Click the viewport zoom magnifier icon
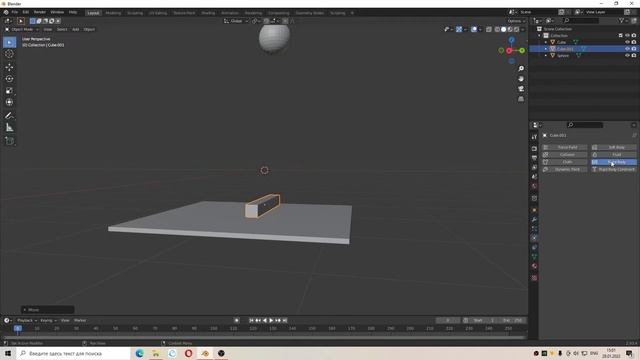The height and width of the screenshot is (360, 640). (521, 69)
